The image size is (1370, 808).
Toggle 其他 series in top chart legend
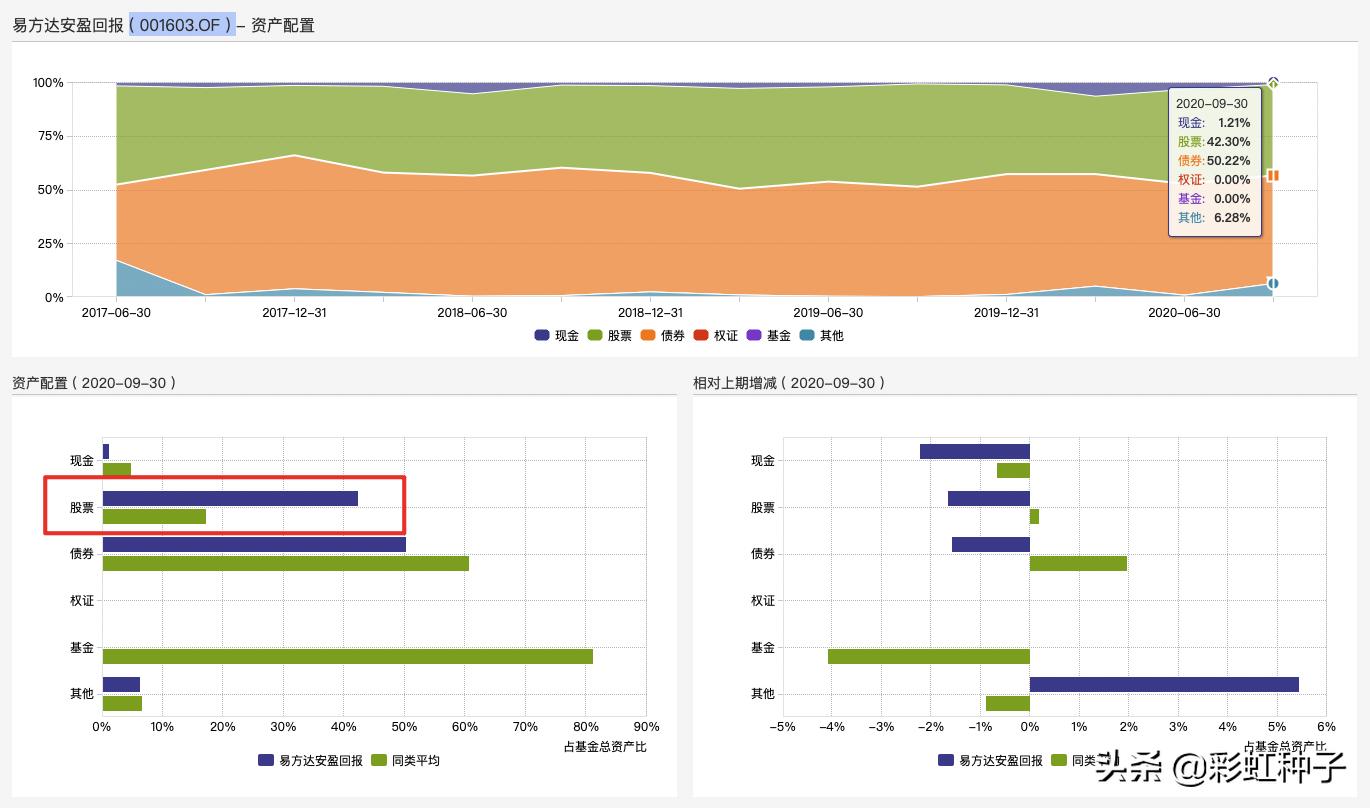point(822,336)
